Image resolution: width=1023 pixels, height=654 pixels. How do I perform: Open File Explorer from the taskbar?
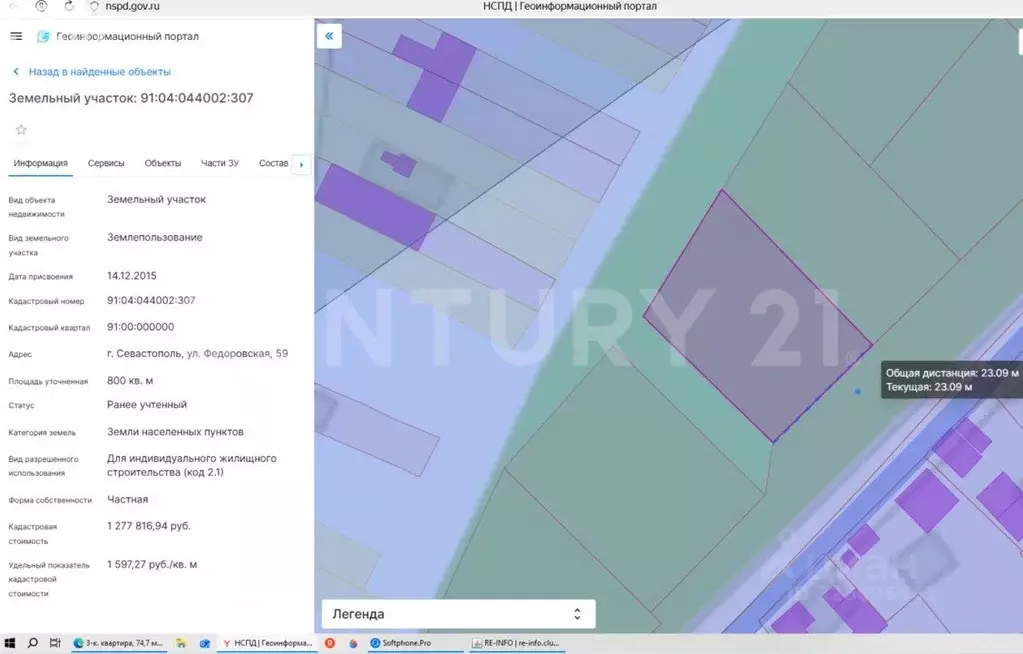(x=181, y=643)
